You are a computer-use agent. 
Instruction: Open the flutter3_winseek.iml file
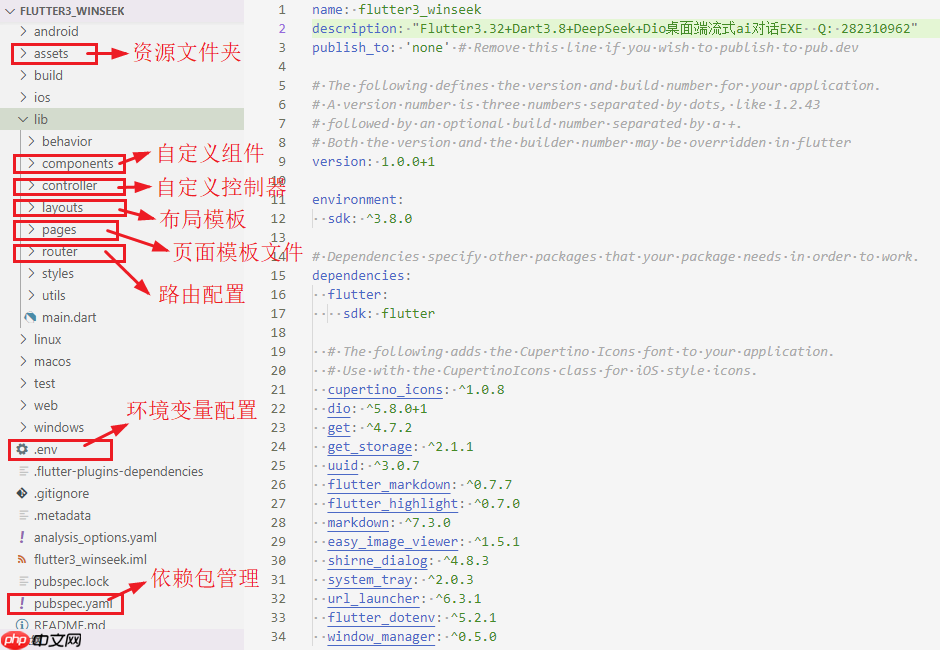pos(90,559)
